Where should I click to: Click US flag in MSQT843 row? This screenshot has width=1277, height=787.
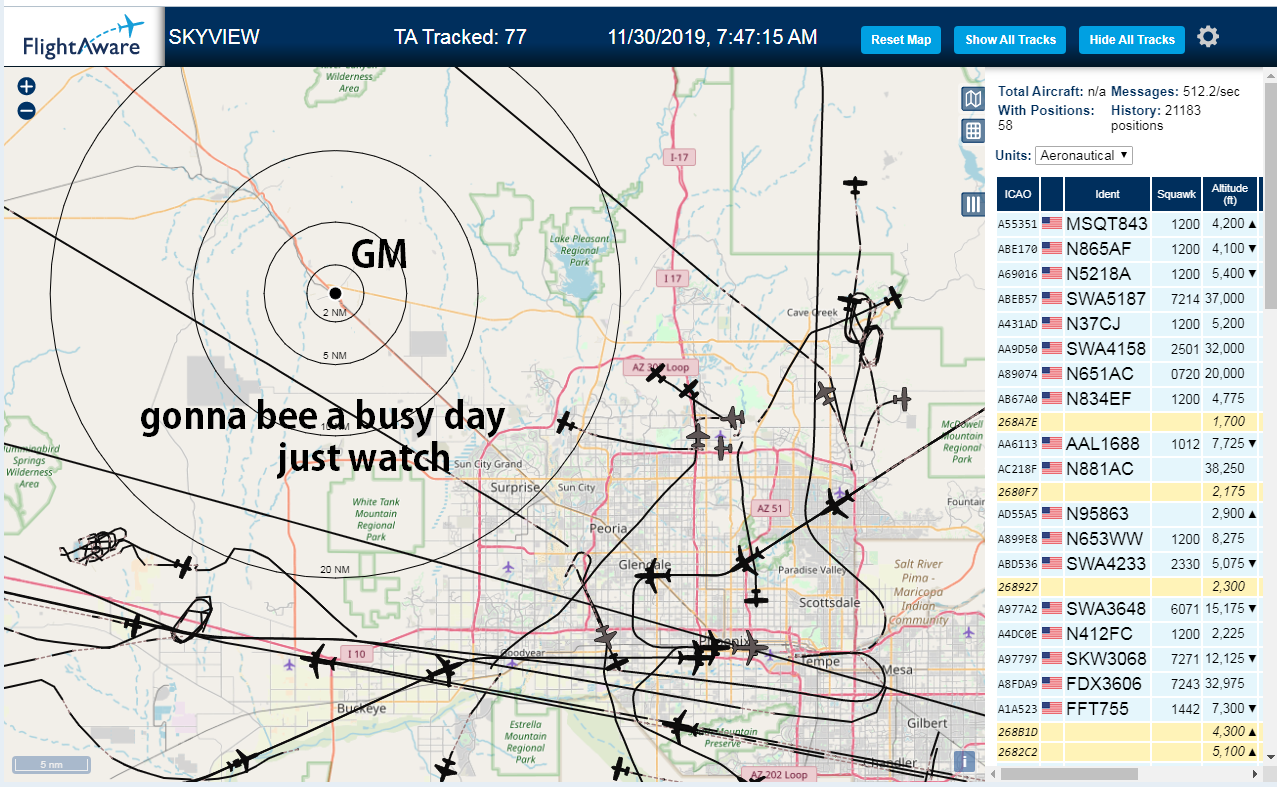click(x=1051, y=223)
